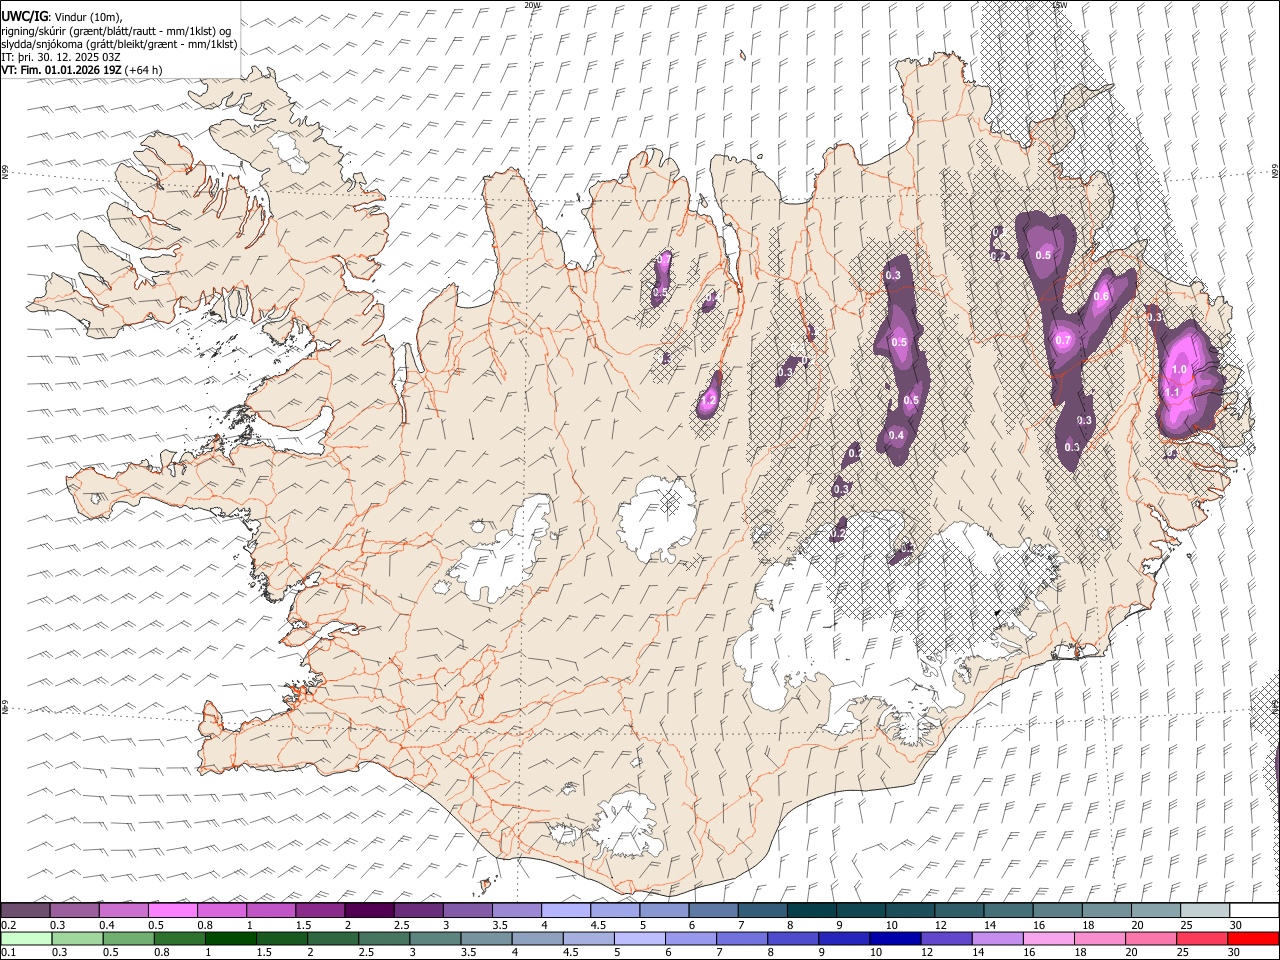
Task: Pick lower-row bright red swatch after 30
Action: click(x=1254, y=938)
